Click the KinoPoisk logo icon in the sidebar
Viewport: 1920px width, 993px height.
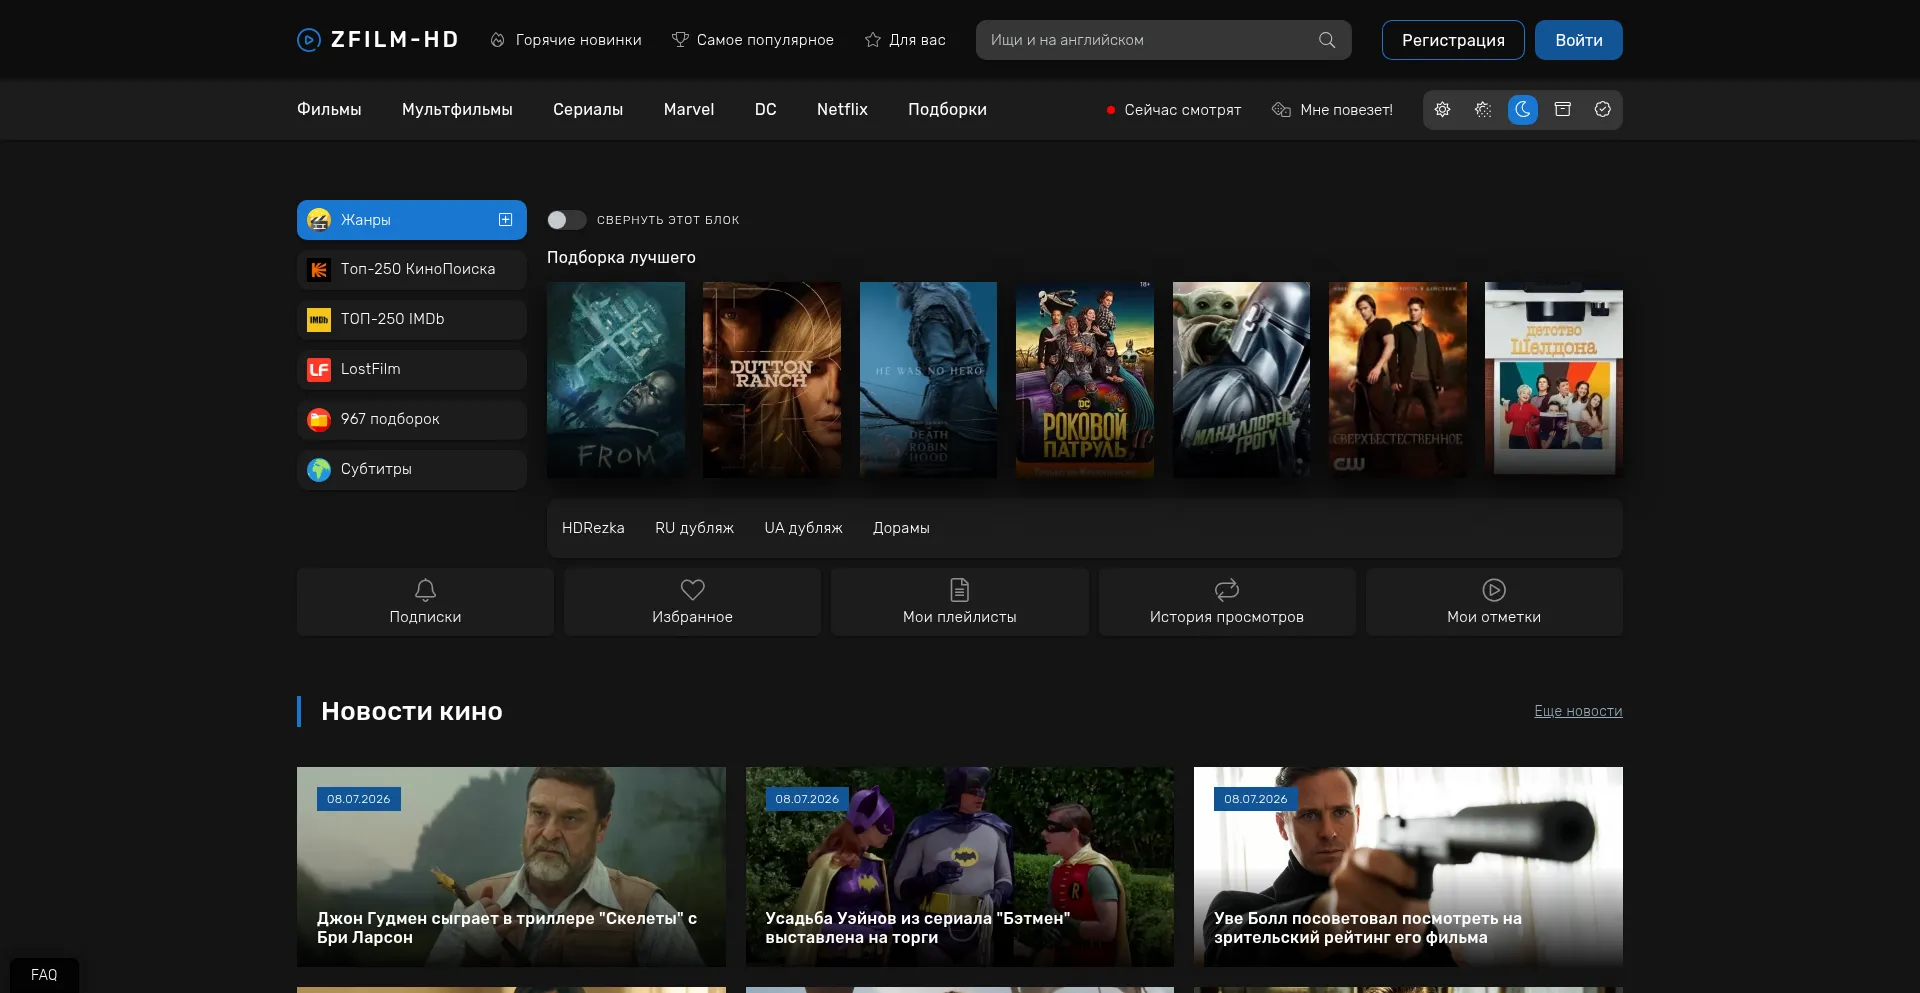[319, 269]
